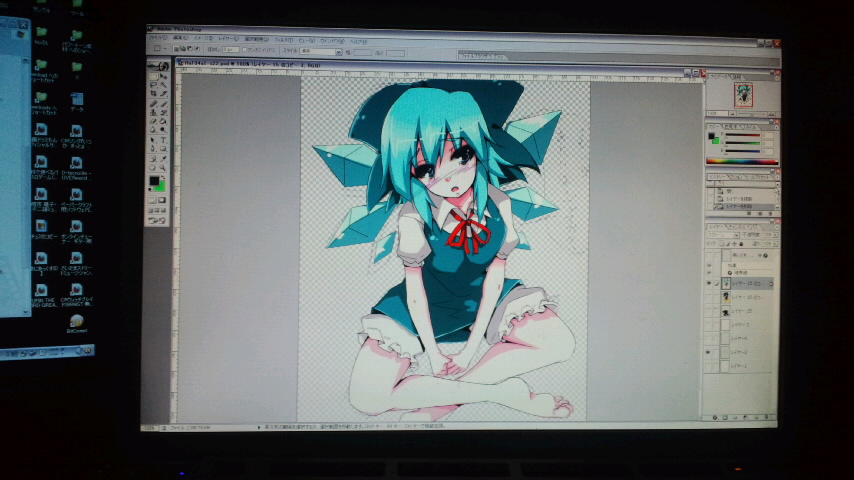Open the ビュー menu
Screen dimensions: 854x480
coord(307,40)
